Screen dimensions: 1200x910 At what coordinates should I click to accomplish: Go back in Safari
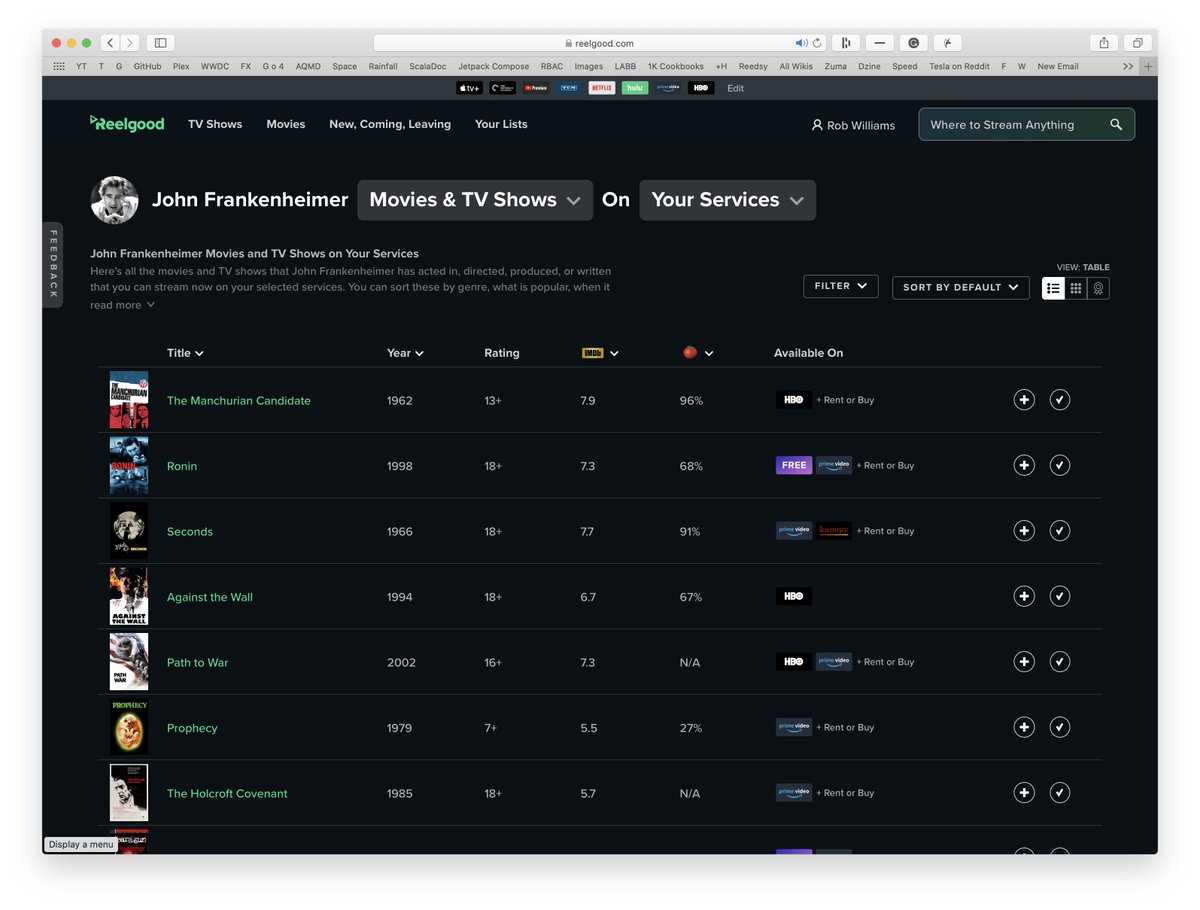pos(110,43)
